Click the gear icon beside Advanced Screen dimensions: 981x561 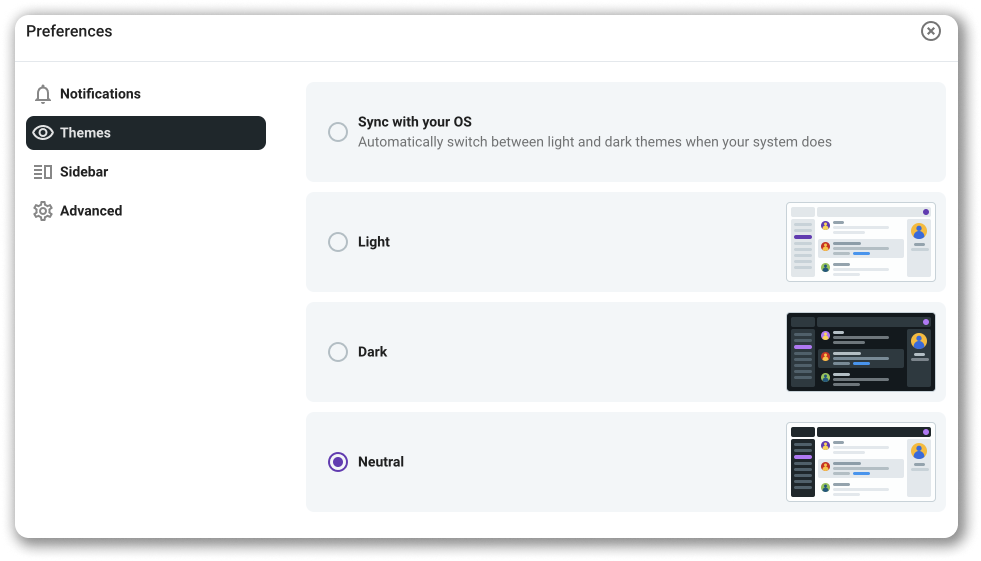click(43, 211)
